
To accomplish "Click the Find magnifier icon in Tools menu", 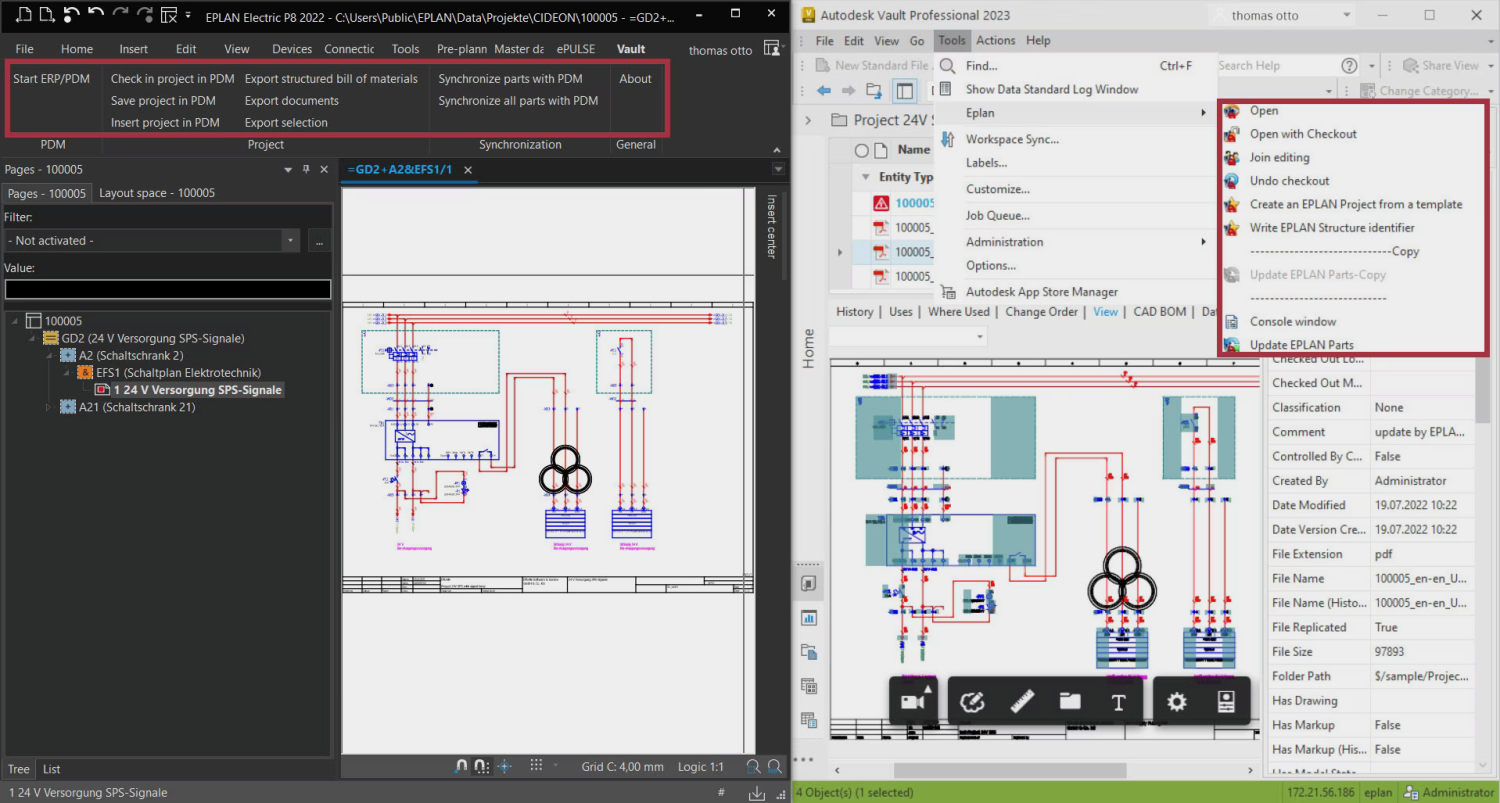I will point(948,66).
